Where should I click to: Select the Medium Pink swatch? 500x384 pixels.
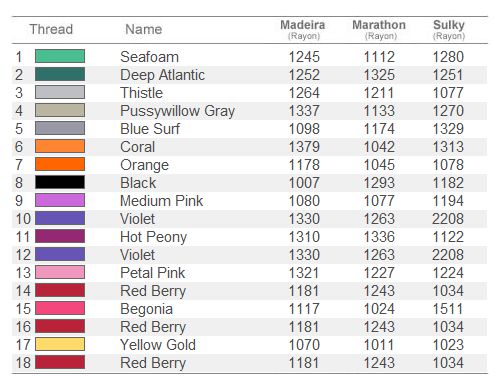(x=60, y=200)
